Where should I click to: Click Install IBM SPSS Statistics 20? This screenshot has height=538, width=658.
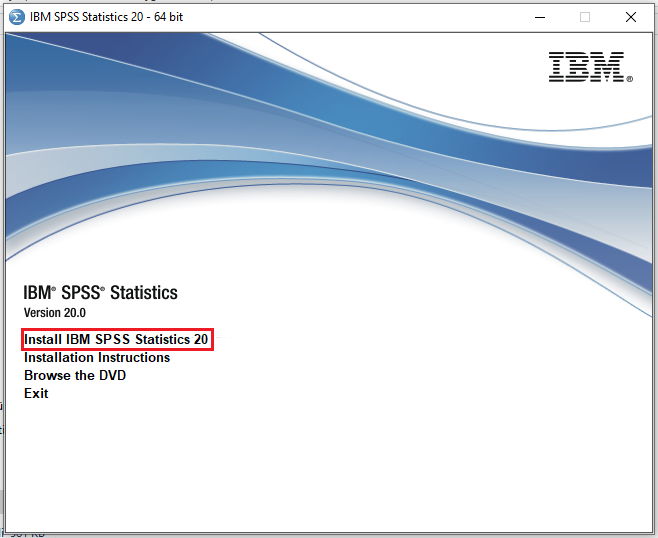[116, 340]
